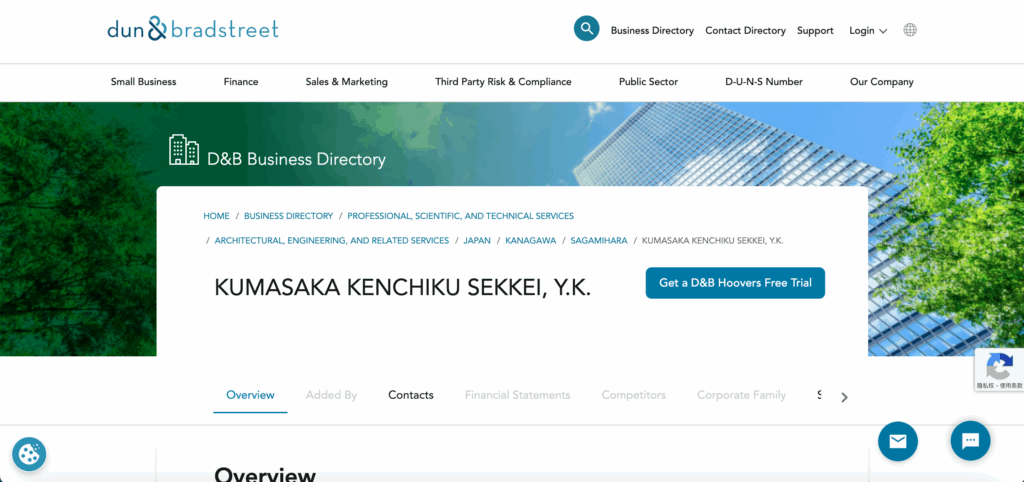The width and height of the screenshot is (1024, 482).
Task: Click the D&B Business Directory building icon
Action: [x=184, y=150]
